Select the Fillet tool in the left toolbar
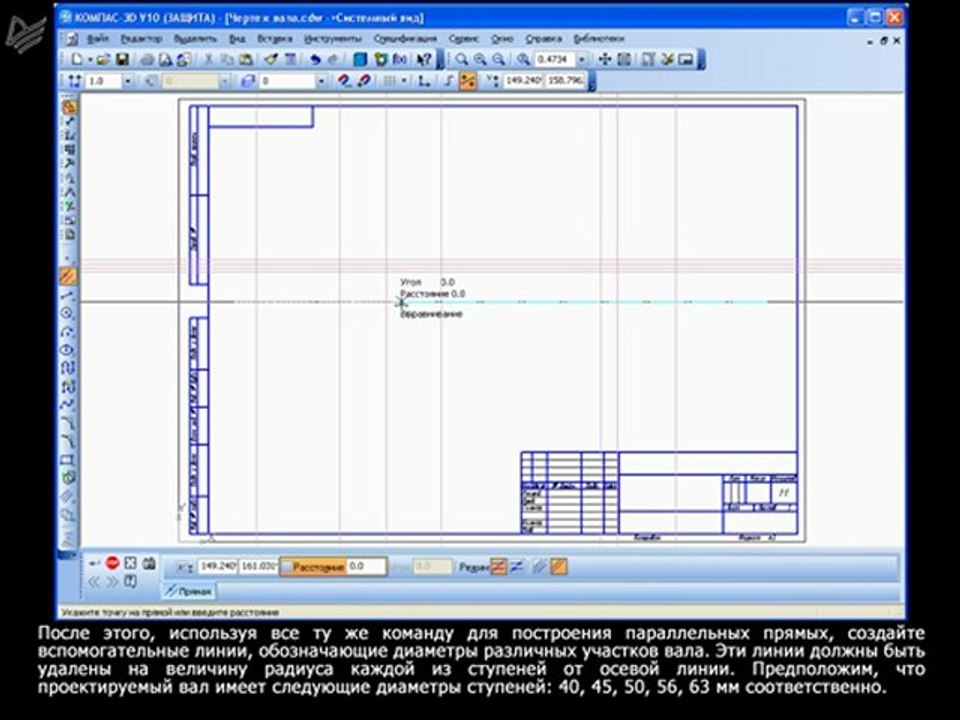 point(69,441)
